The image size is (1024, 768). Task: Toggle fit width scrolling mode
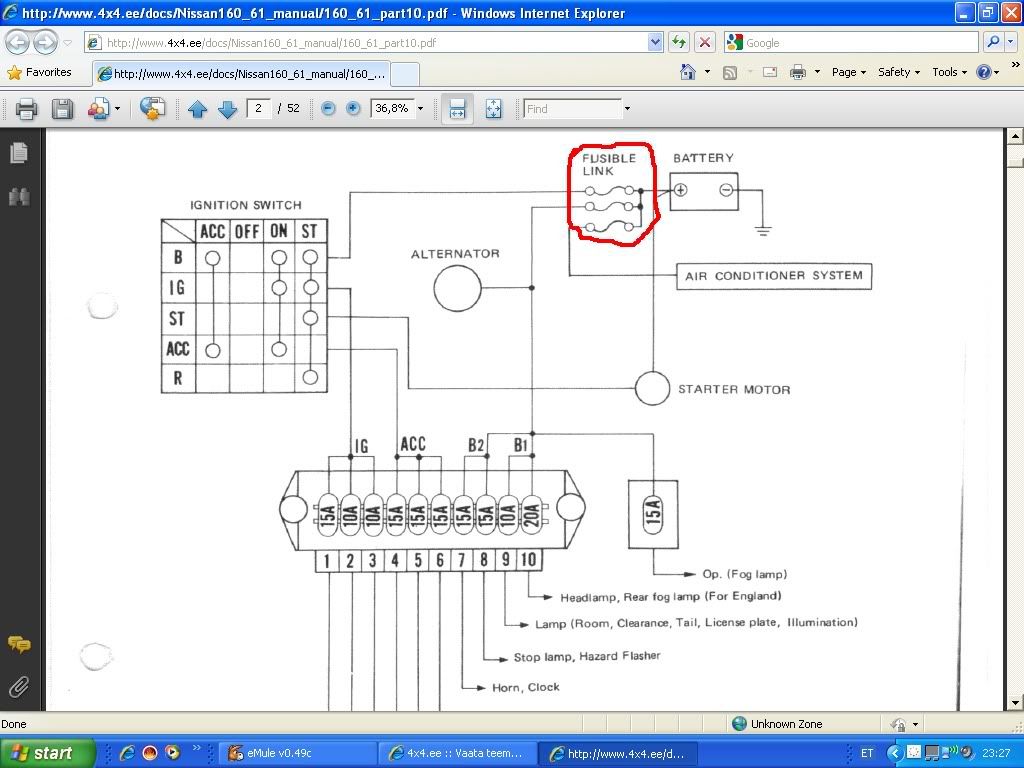(457, 109)
